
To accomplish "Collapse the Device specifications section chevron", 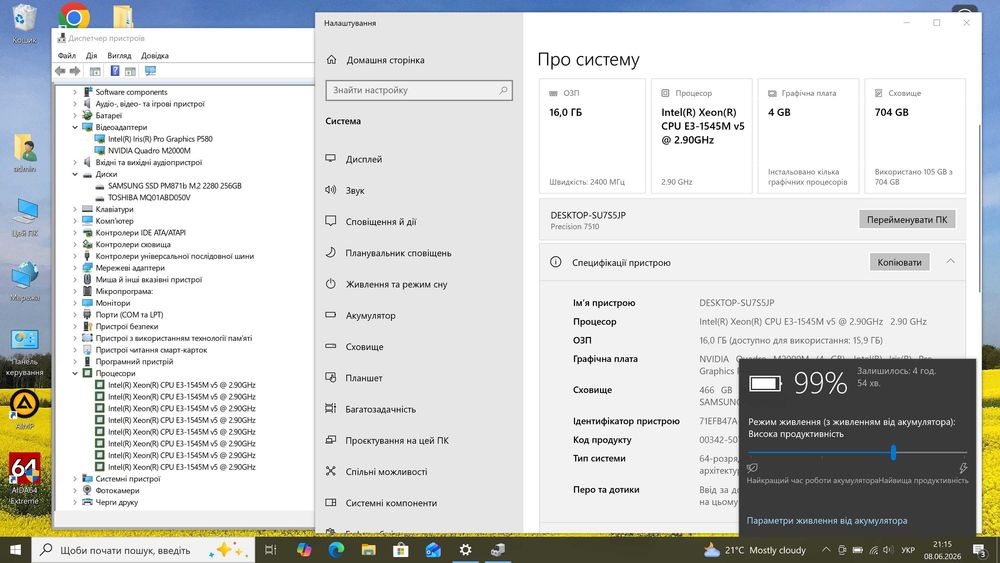I will point(950,261).
